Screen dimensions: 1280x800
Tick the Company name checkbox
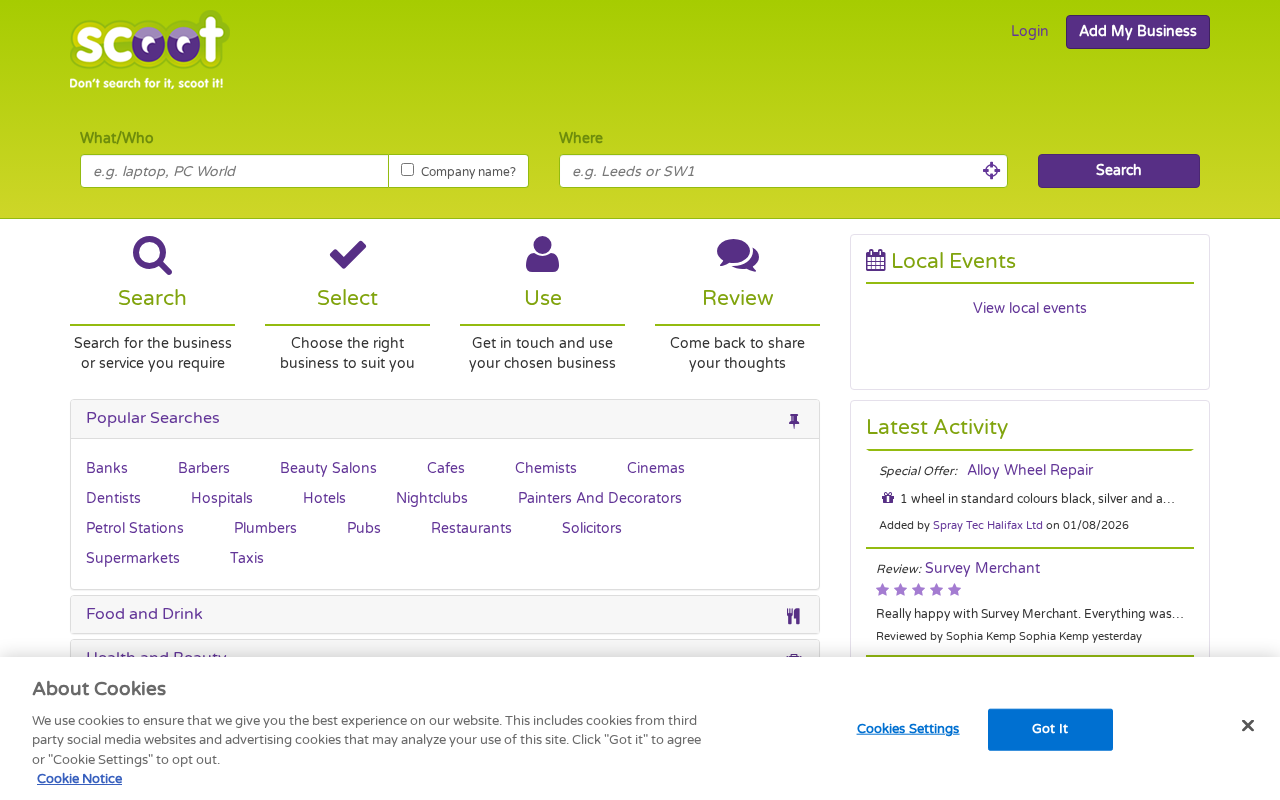point(407,170)
